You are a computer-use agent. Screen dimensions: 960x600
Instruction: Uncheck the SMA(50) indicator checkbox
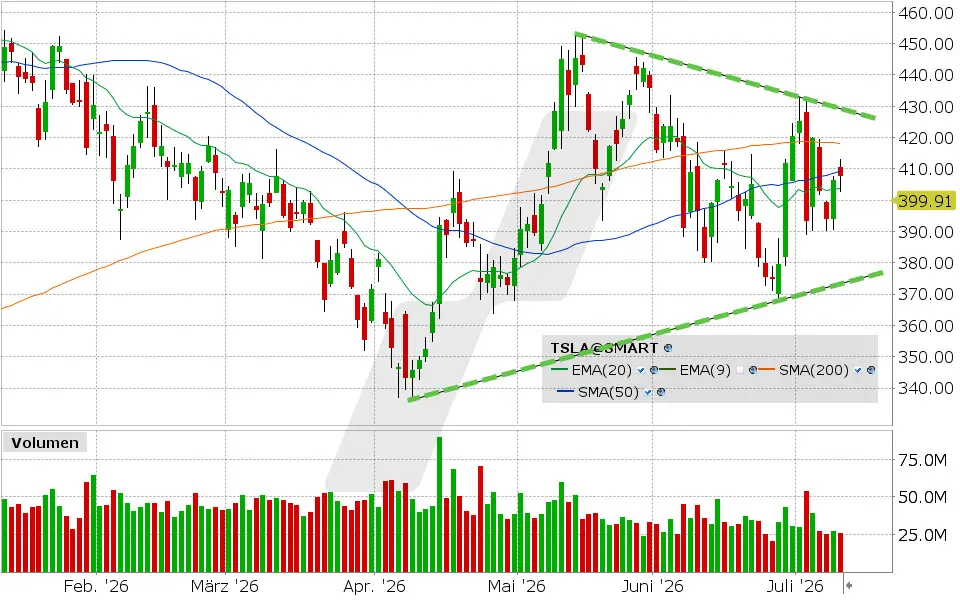648,392
